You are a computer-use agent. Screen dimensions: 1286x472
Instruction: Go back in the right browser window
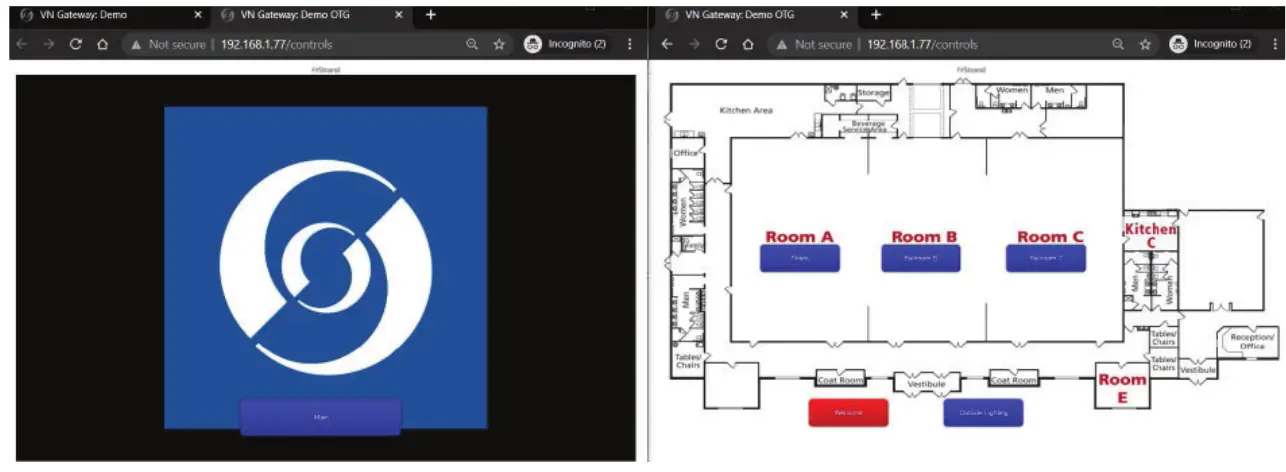[667, 45]
